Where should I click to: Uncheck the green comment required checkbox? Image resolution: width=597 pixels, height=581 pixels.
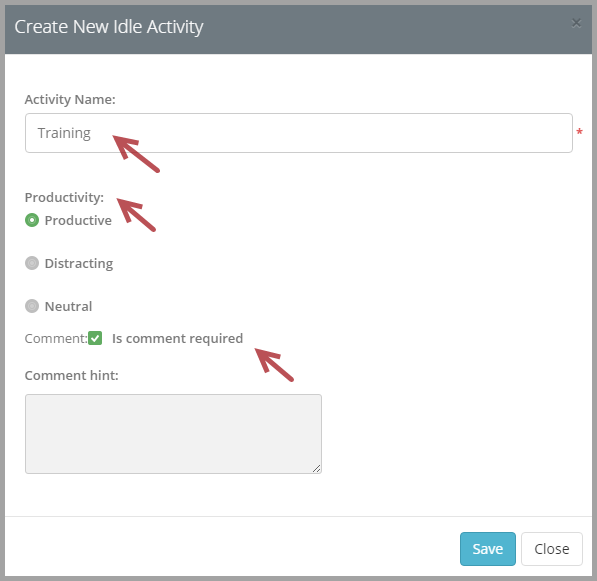[95, 338]
